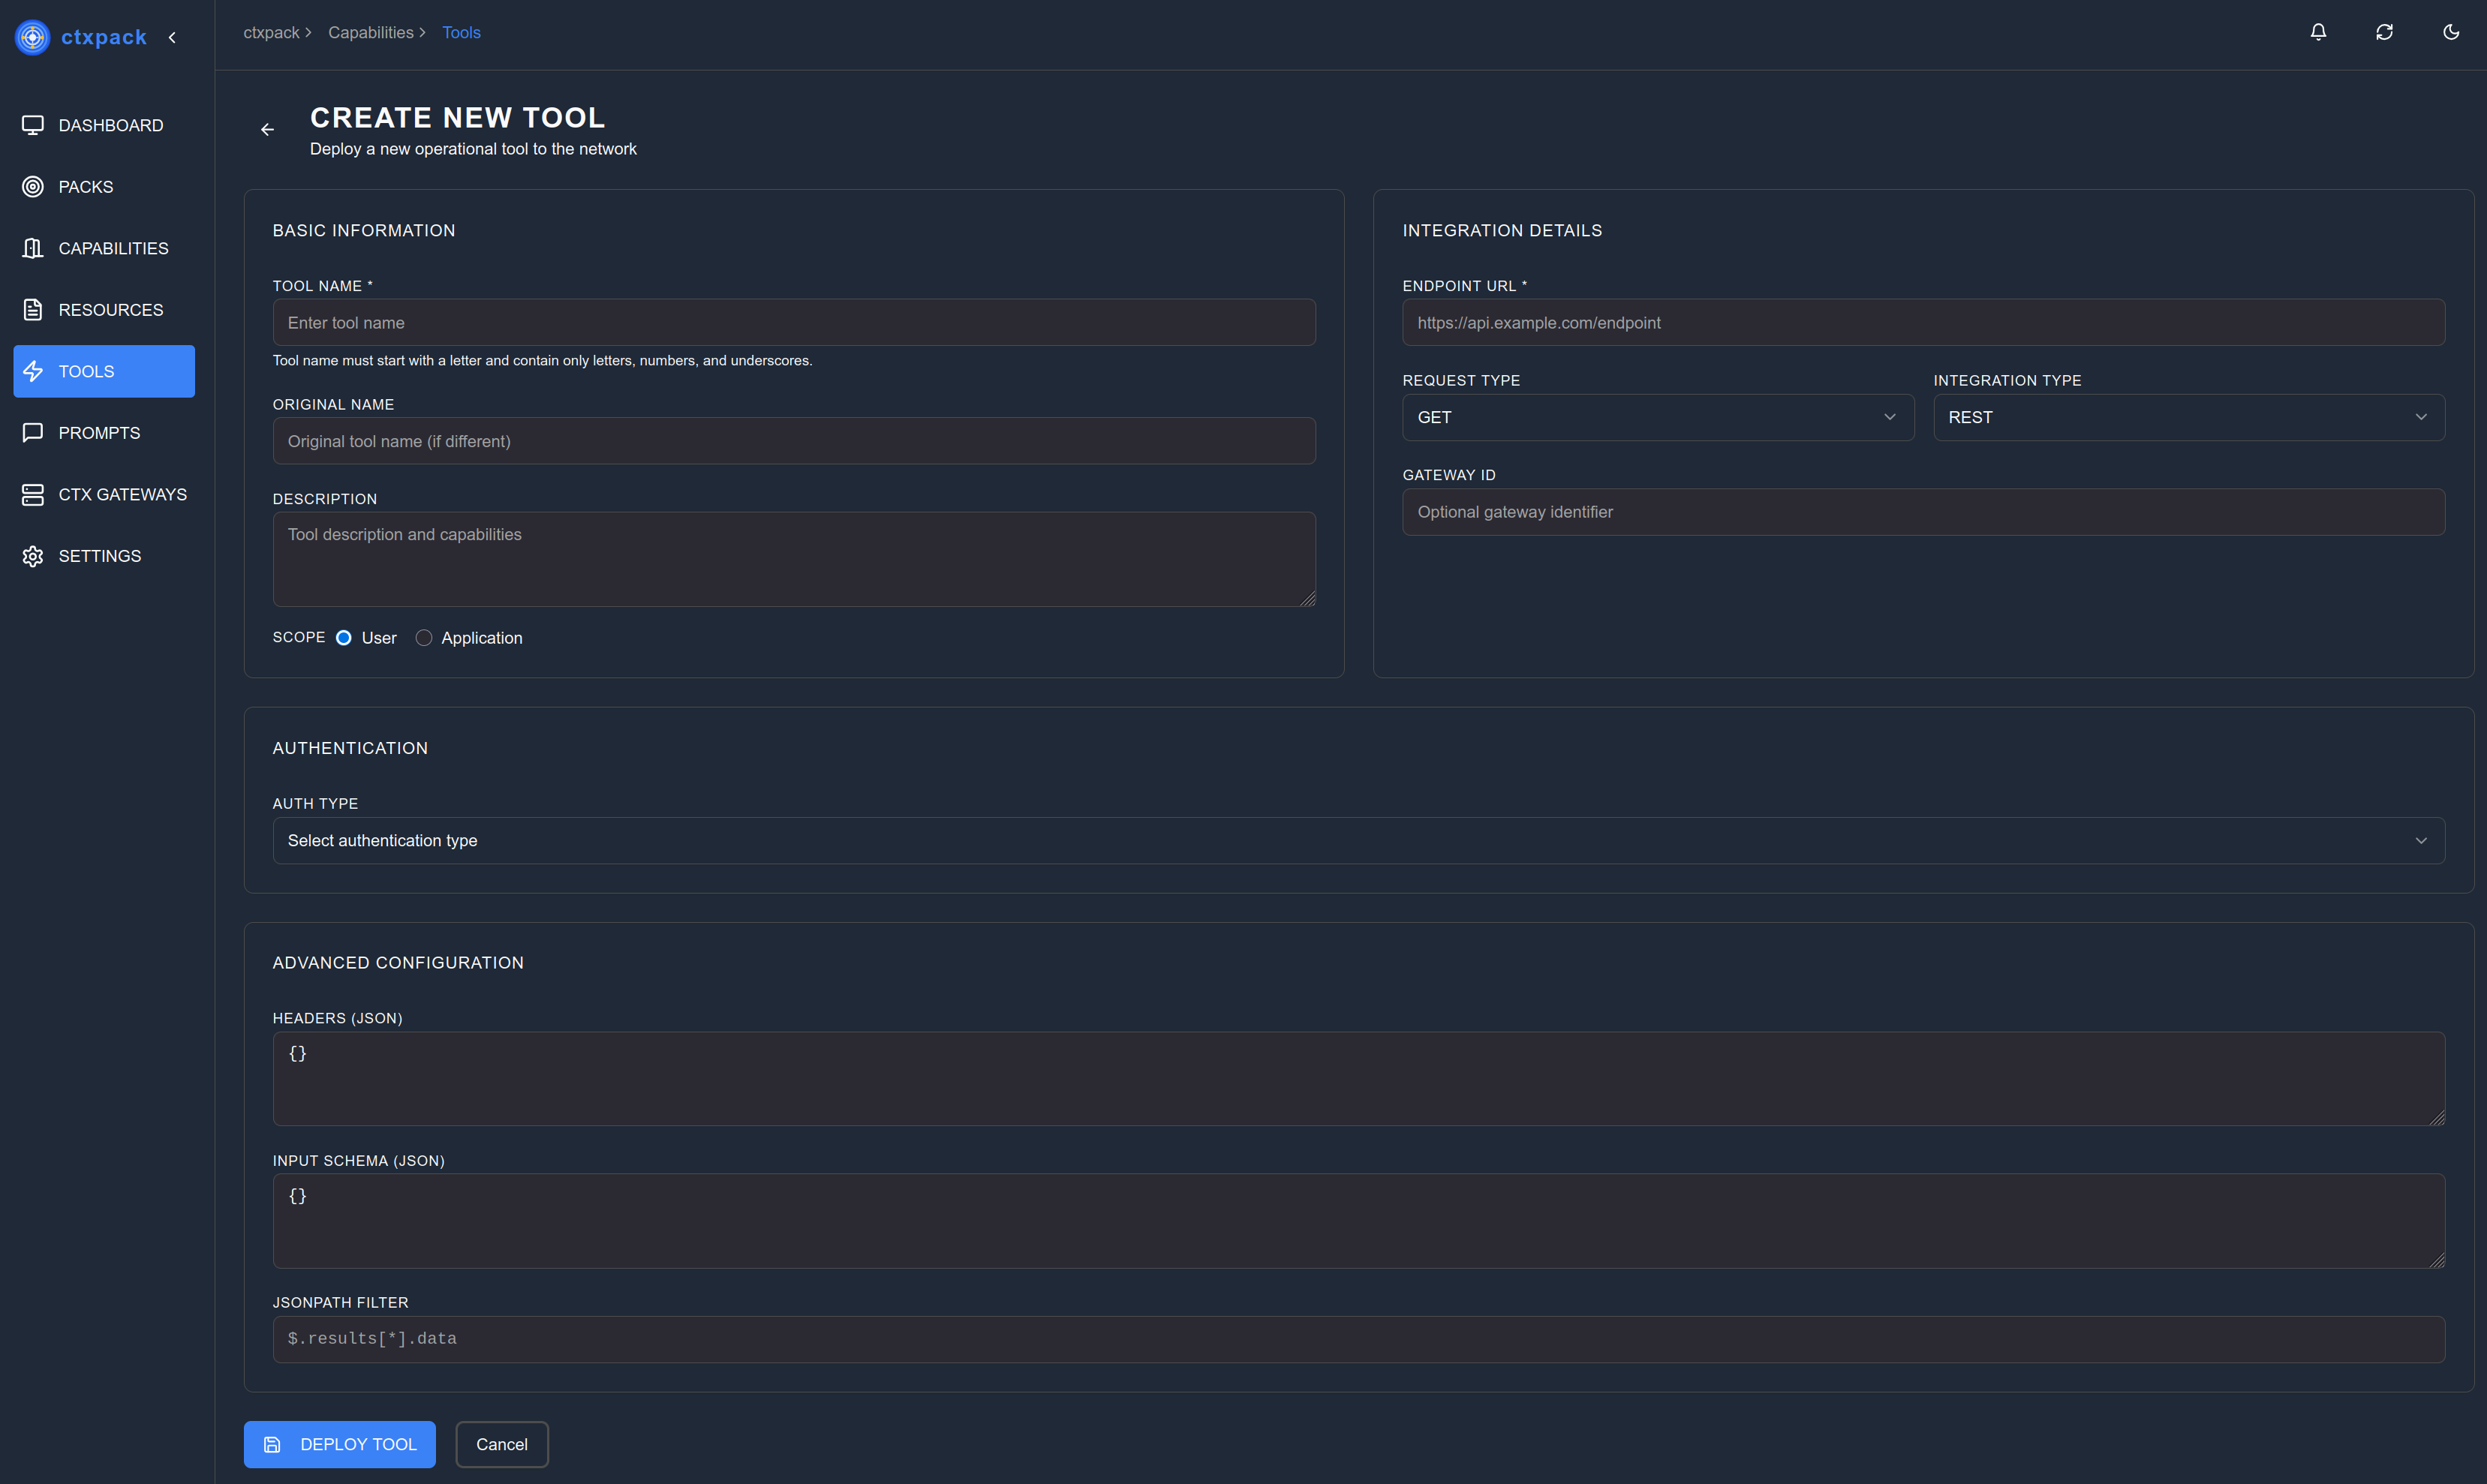Click the ctxpack breadcrumb link
This screenshot has height=1484, width=2487.
[271, 32]
